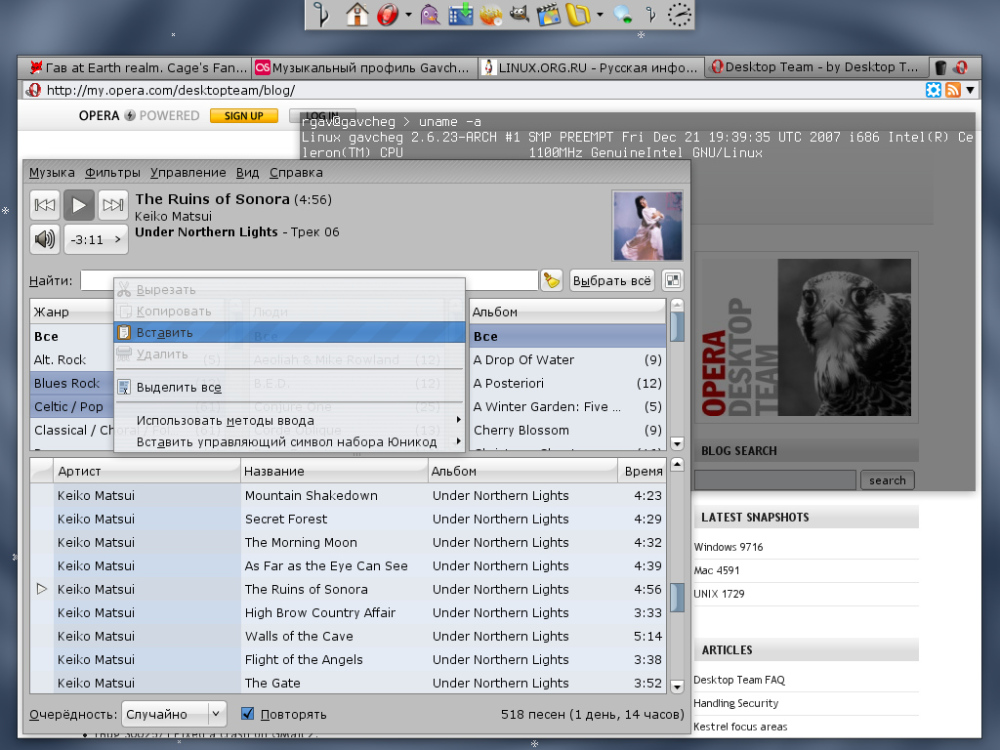1000x750 pixels.
Task: Click the yellow bracket launcher icon in the panel
Action: coord(578,14)
